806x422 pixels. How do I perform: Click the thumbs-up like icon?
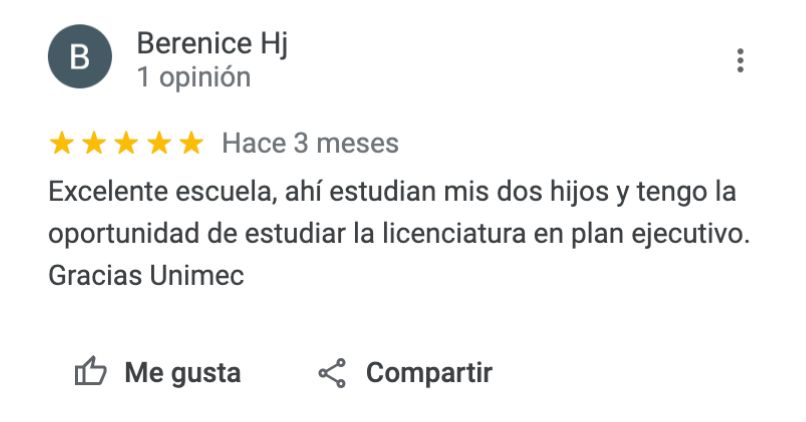91,374
